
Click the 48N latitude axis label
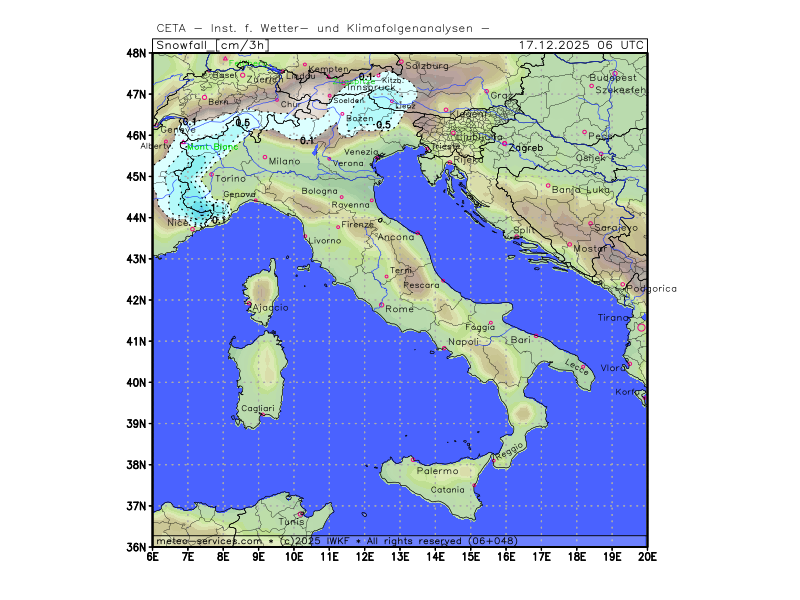136,52
